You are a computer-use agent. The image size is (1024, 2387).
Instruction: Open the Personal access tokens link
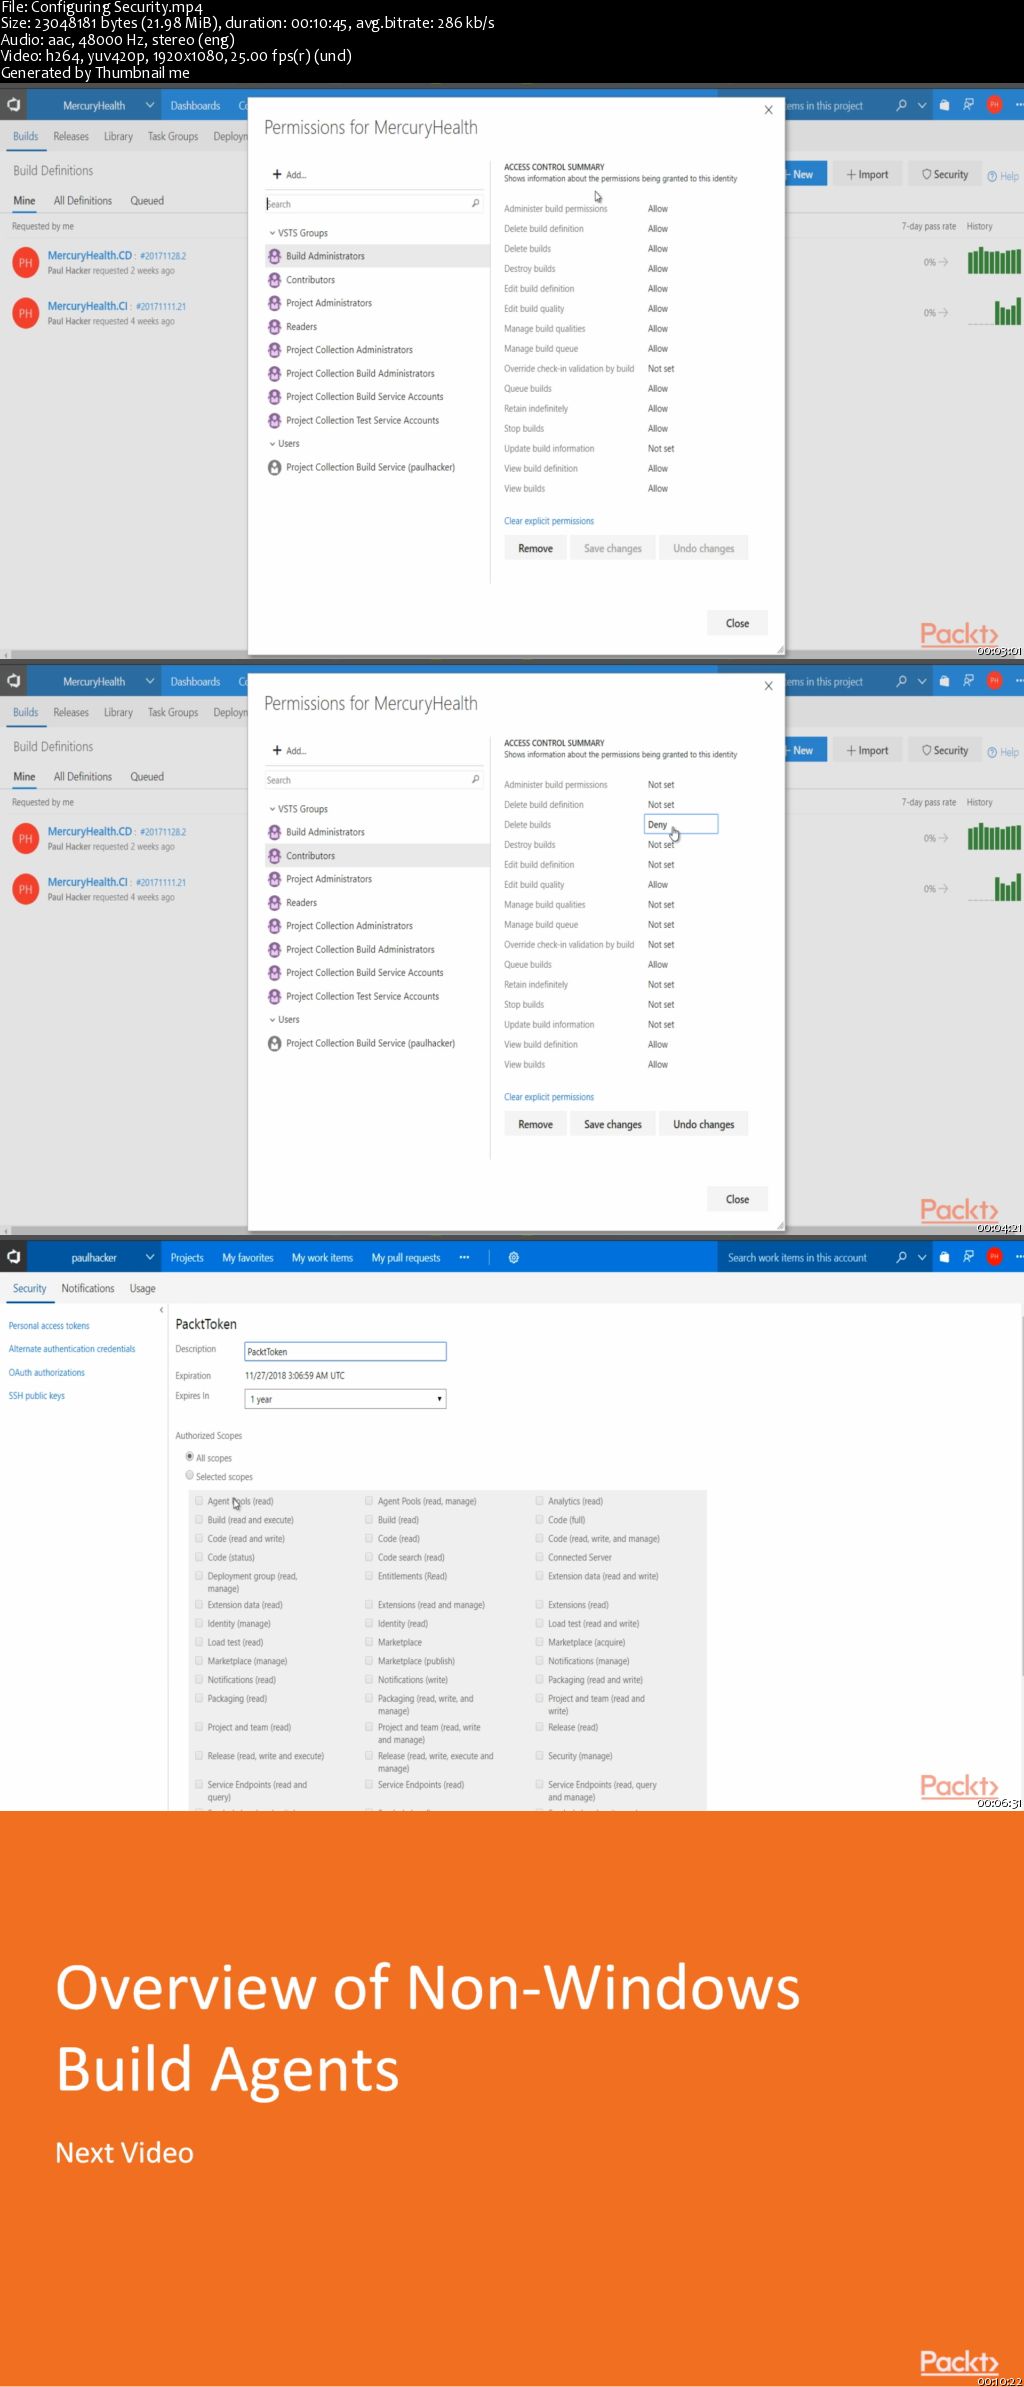tap(49, 1325)
